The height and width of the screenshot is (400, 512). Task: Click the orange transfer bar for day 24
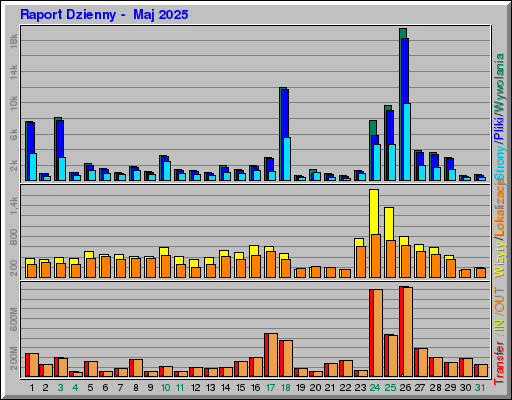[x=378, y=333]
